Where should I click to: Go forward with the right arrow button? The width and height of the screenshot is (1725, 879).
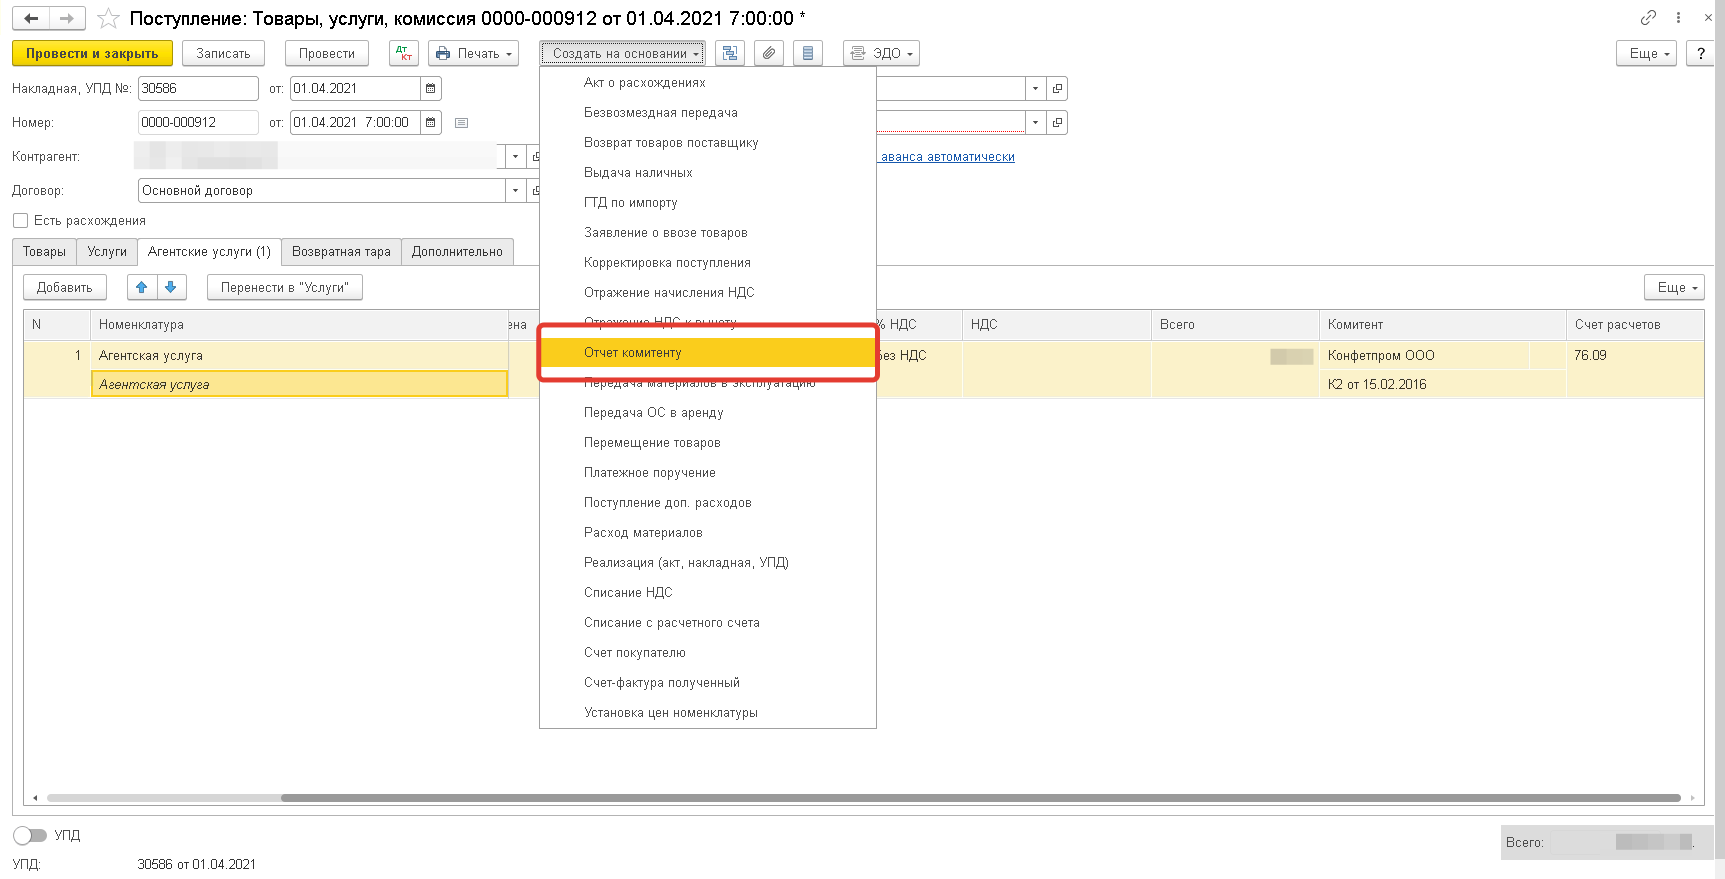pyautogui.click(x=67, y=18)
